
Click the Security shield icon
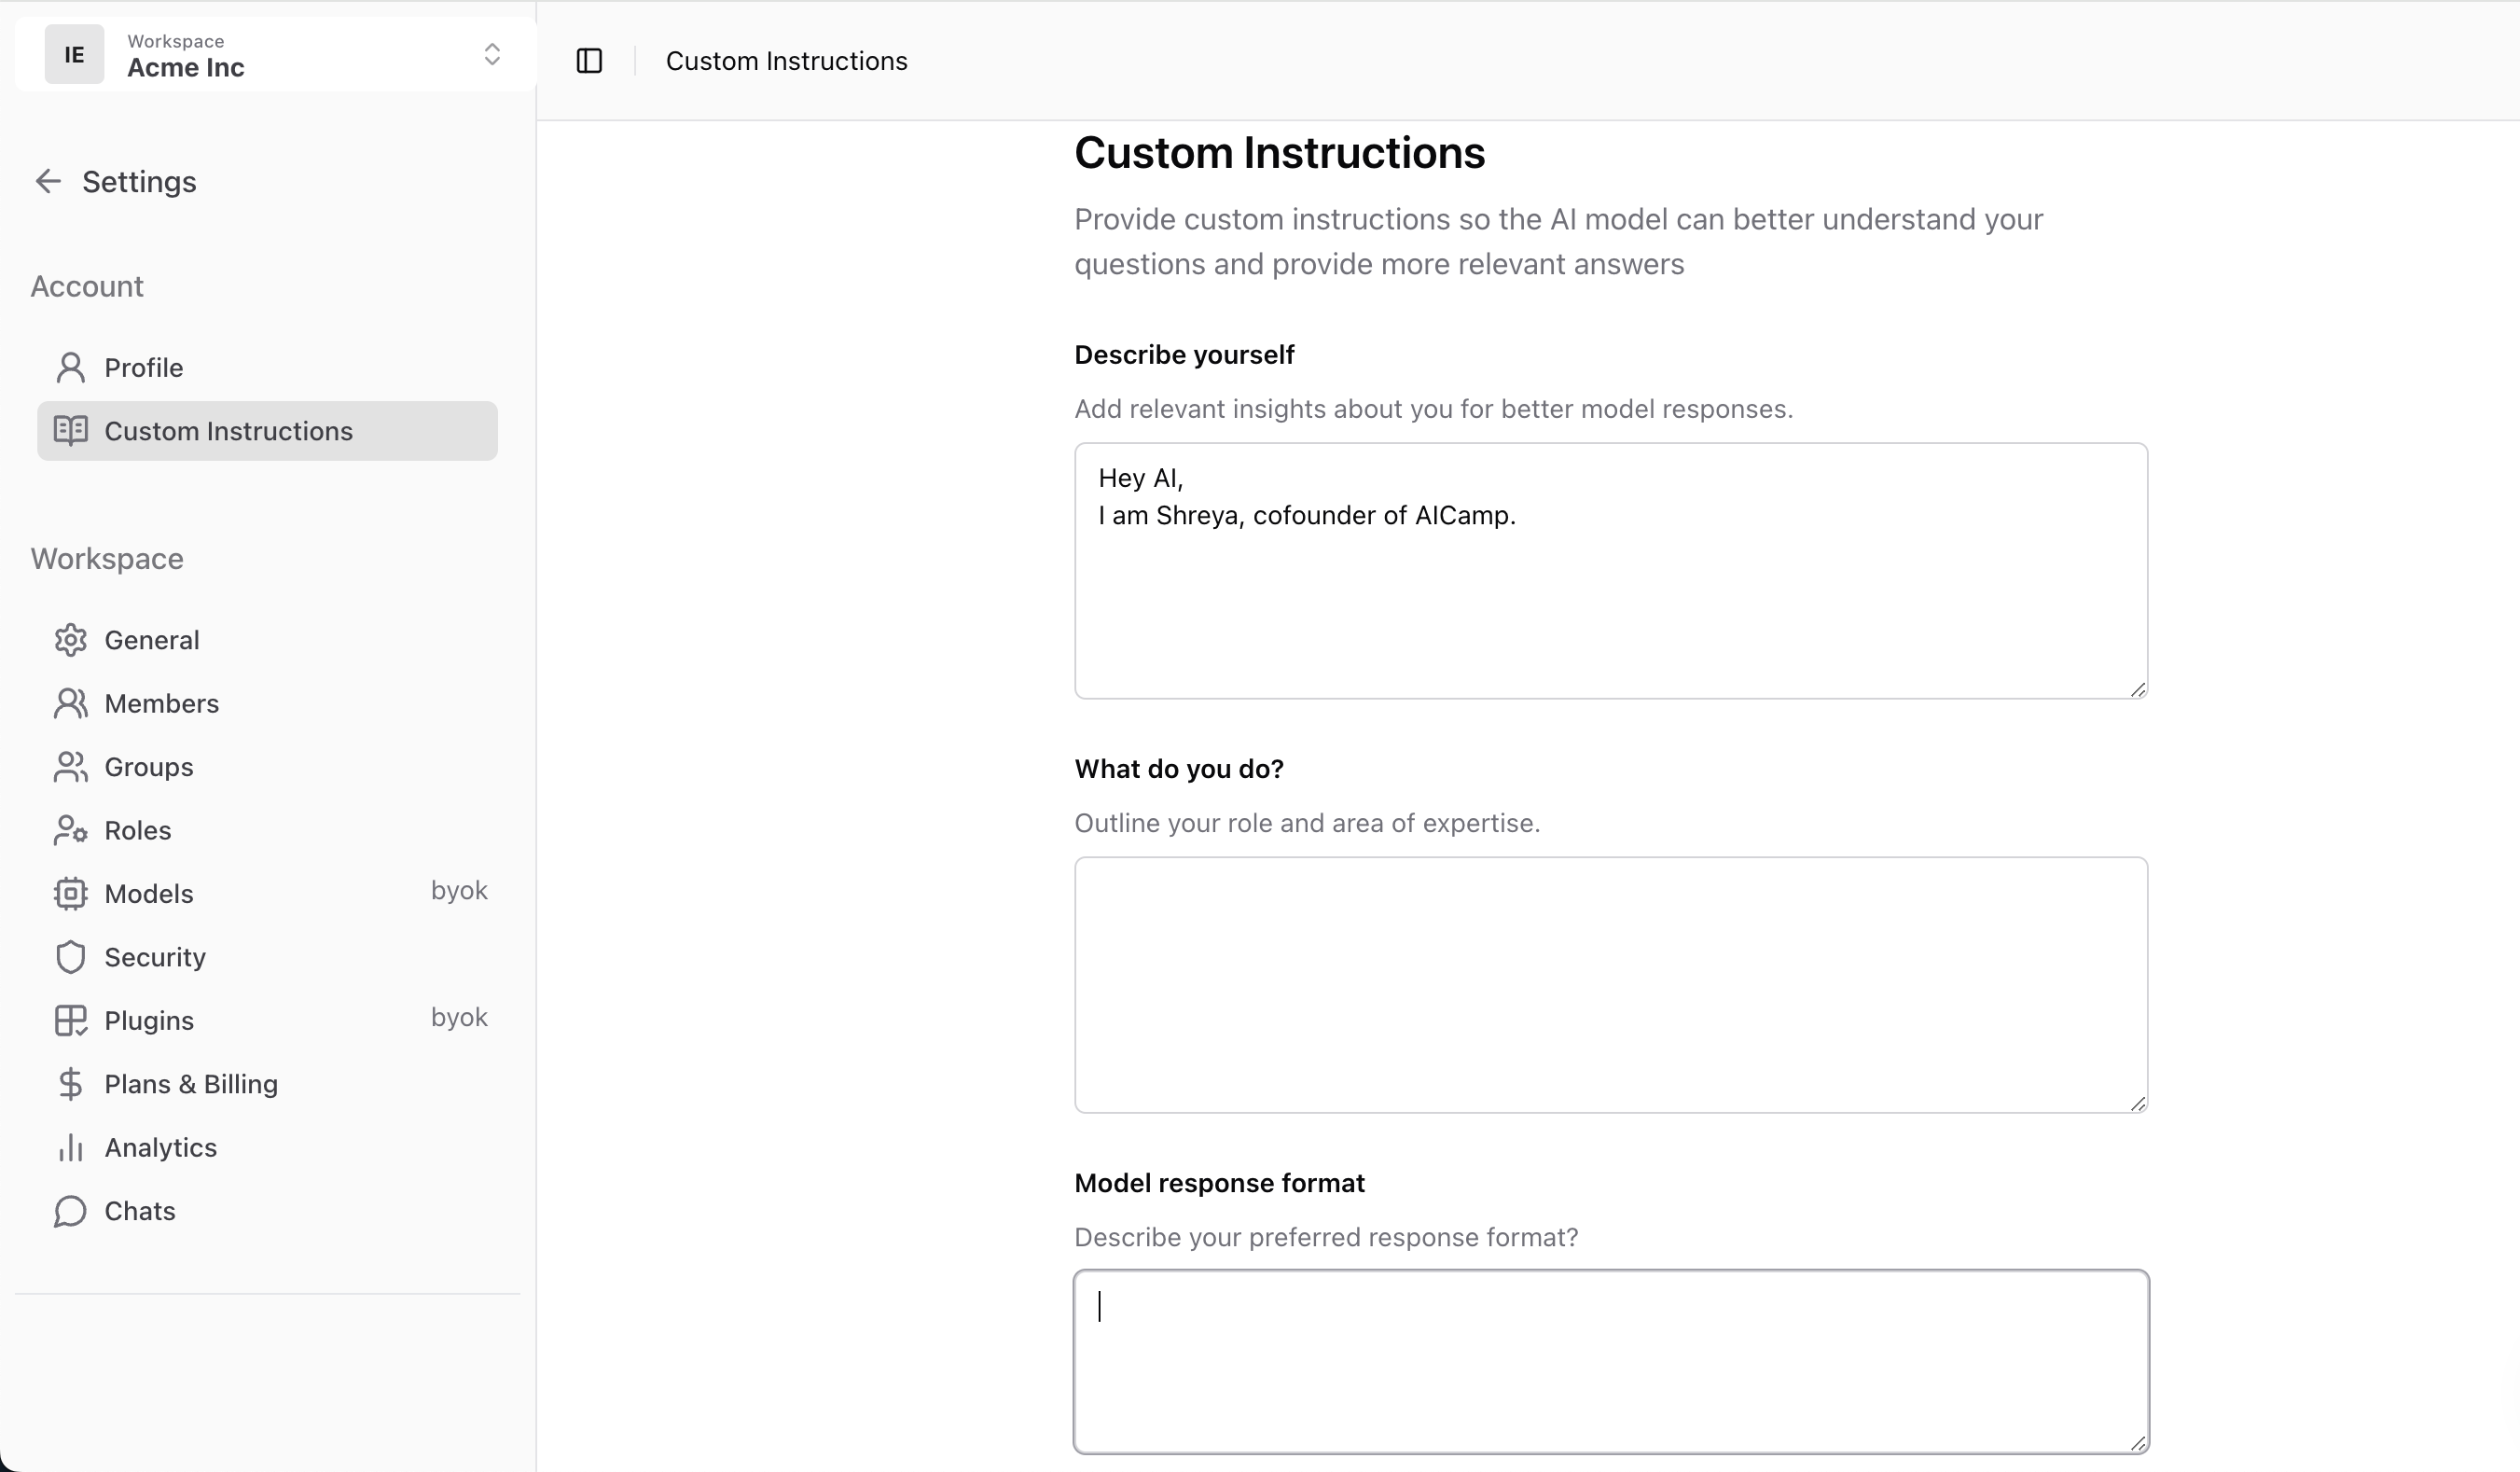pyautogui.click(x=70, y=957)
